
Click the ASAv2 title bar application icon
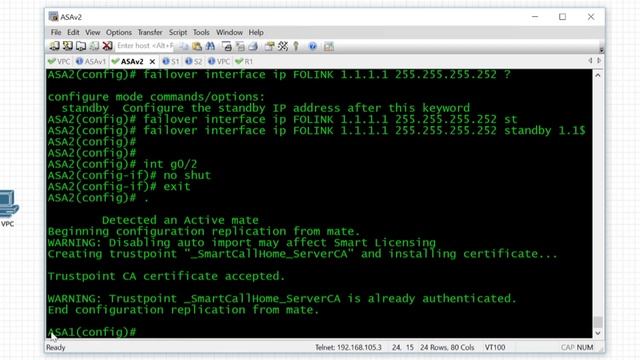point(53,17)
